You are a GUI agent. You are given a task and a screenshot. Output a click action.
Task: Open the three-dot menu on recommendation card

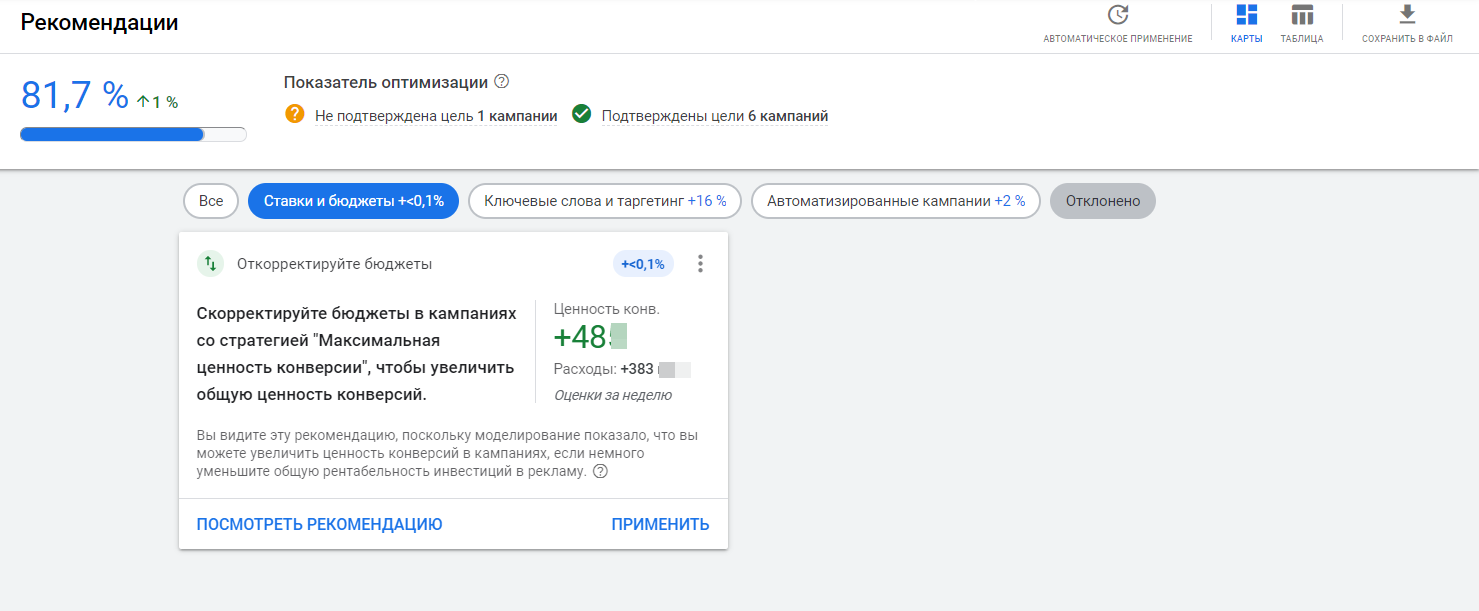pos(700,263)
